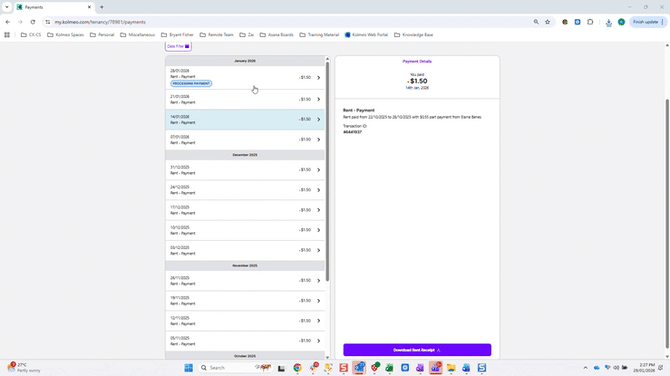This screenshot has width=670, height=376.
Task: Select the 26/11/2025 rent payment date
Action: click(x=179, y=278)
